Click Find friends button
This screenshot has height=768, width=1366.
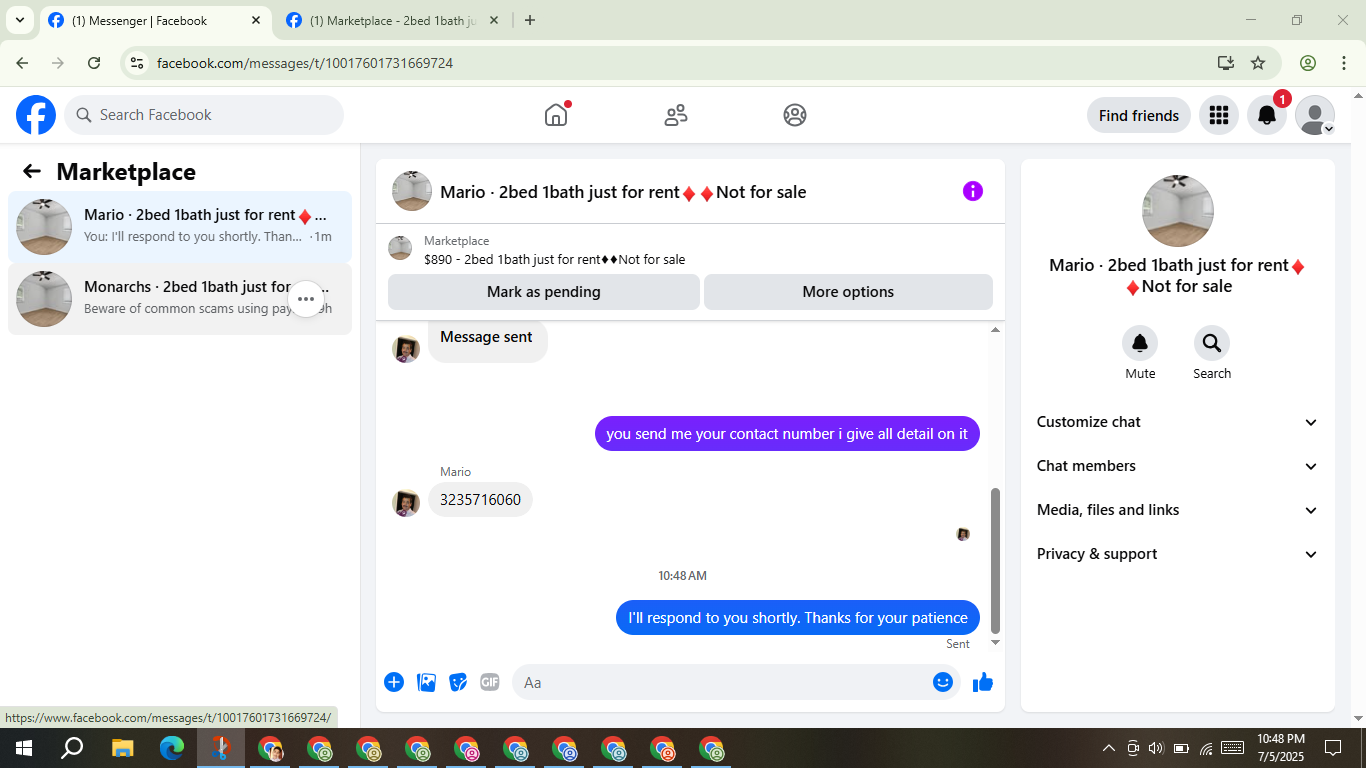tap(1139, 115)
